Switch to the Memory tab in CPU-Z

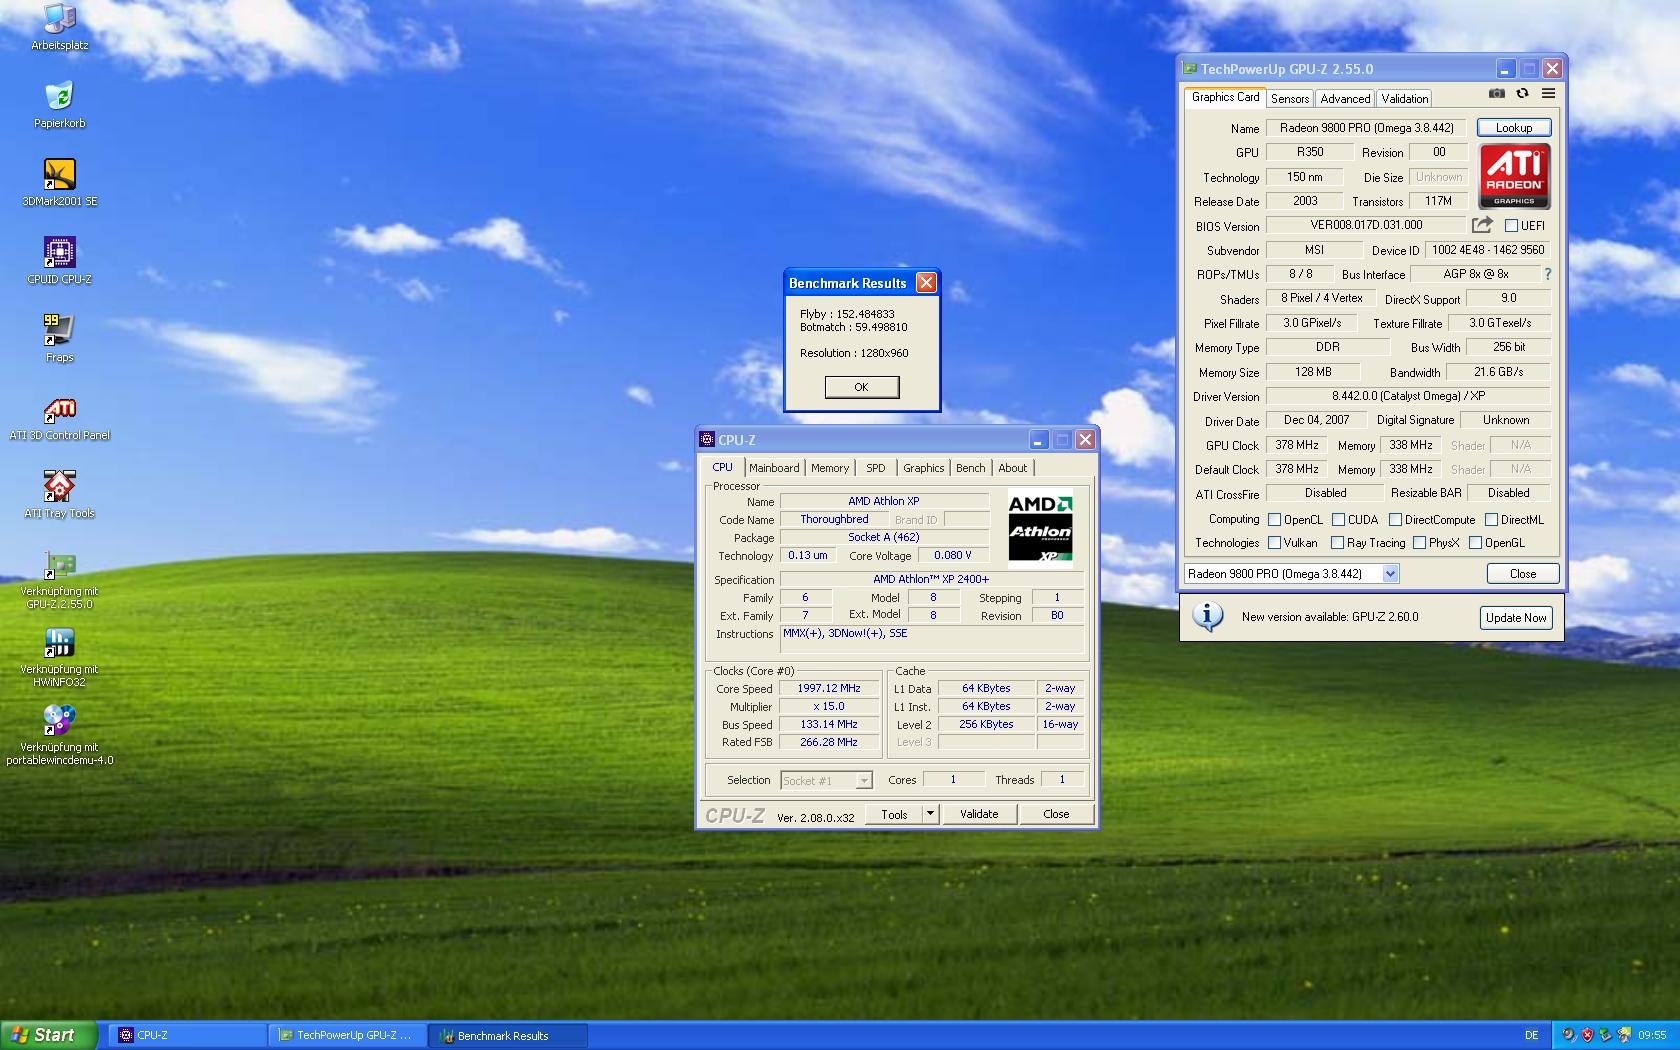click(830, 468)
